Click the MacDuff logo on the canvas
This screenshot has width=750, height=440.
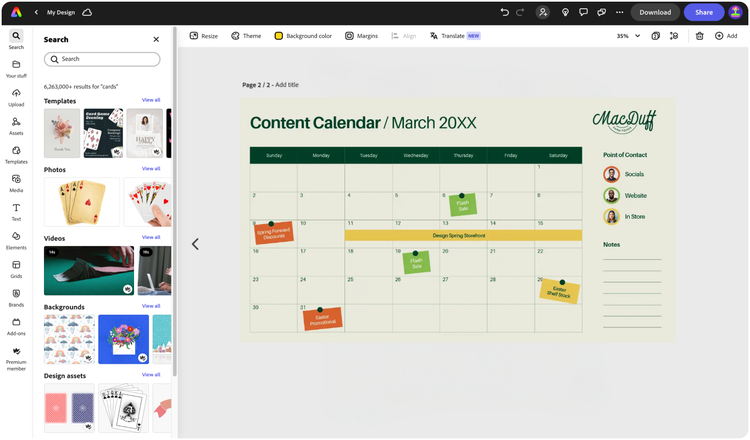pos(624,121)
